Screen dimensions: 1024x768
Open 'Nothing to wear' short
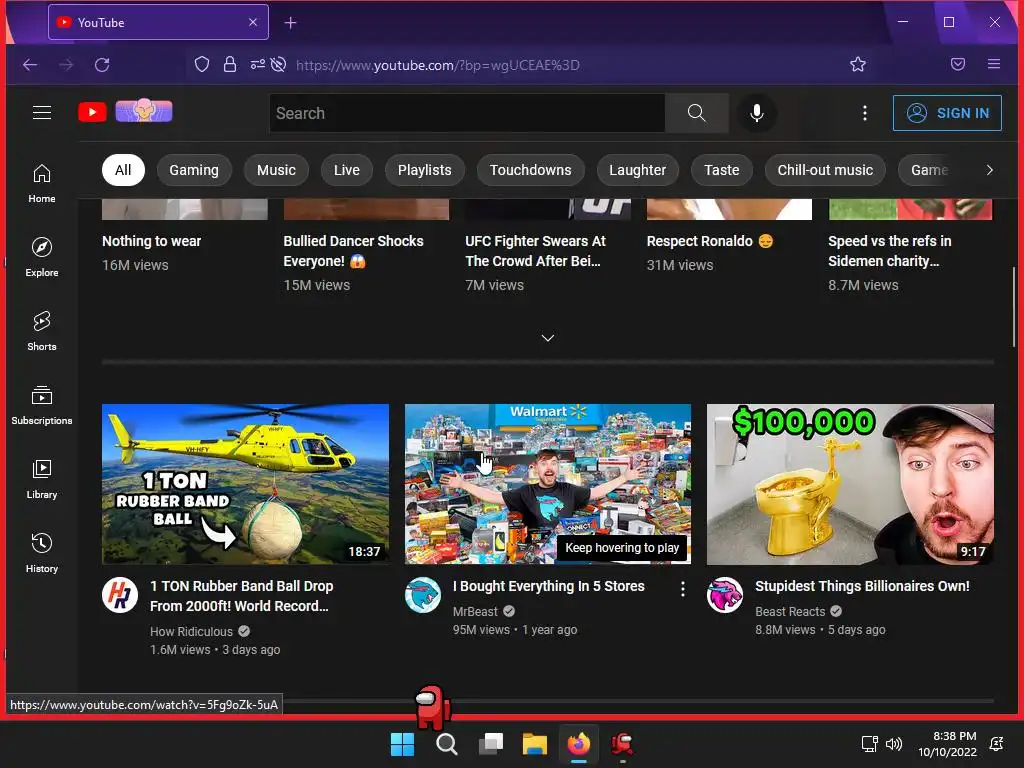[152, 241]
